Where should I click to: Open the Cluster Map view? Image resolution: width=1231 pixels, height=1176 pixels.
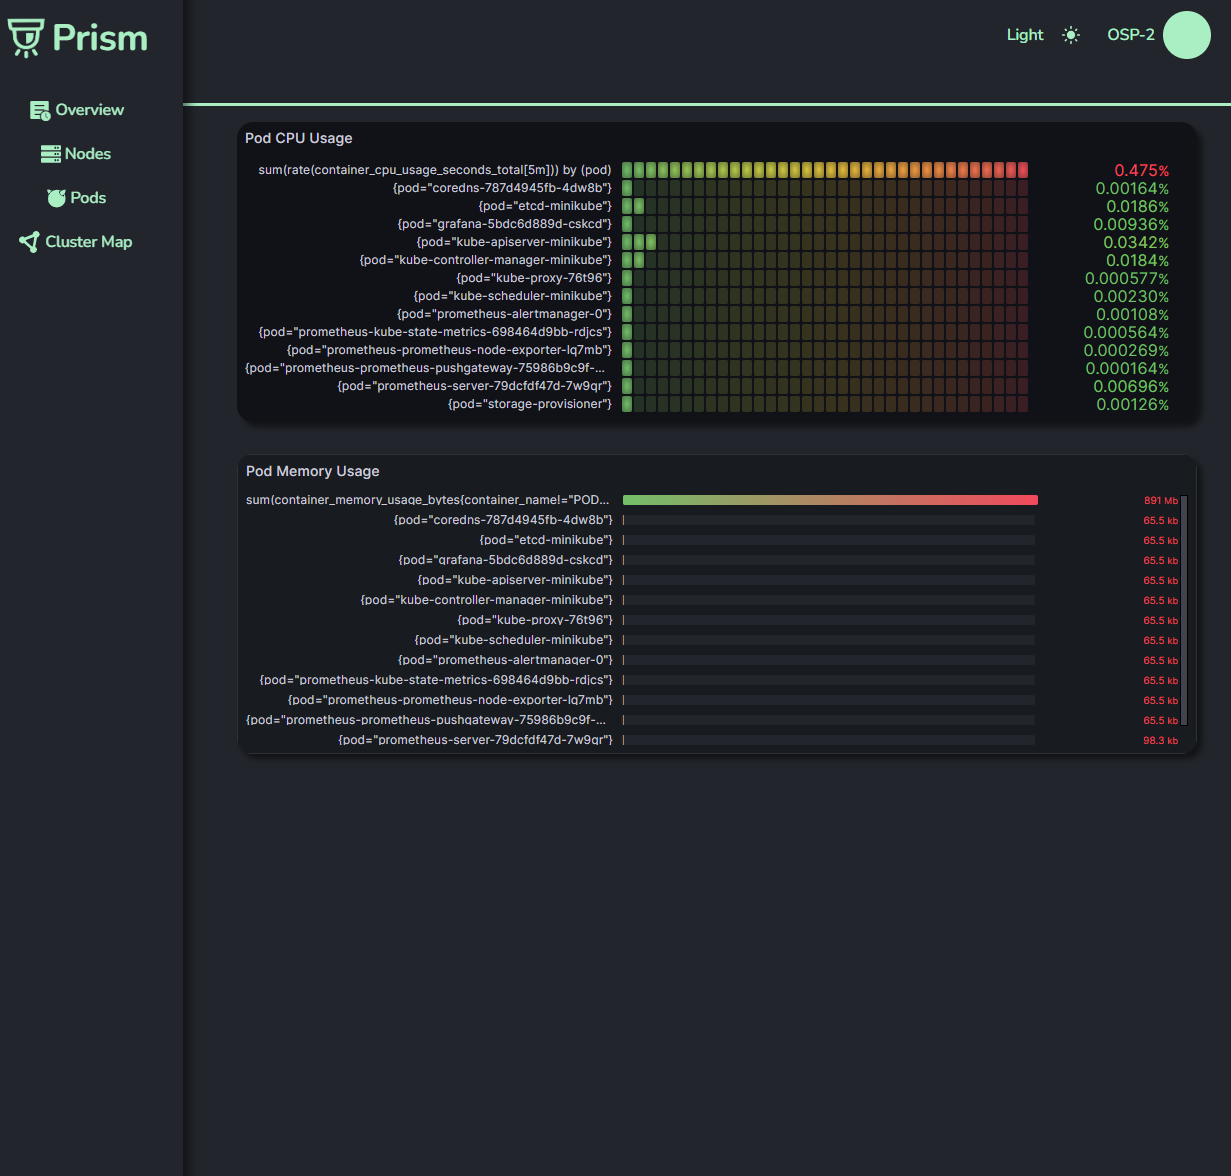89,242
